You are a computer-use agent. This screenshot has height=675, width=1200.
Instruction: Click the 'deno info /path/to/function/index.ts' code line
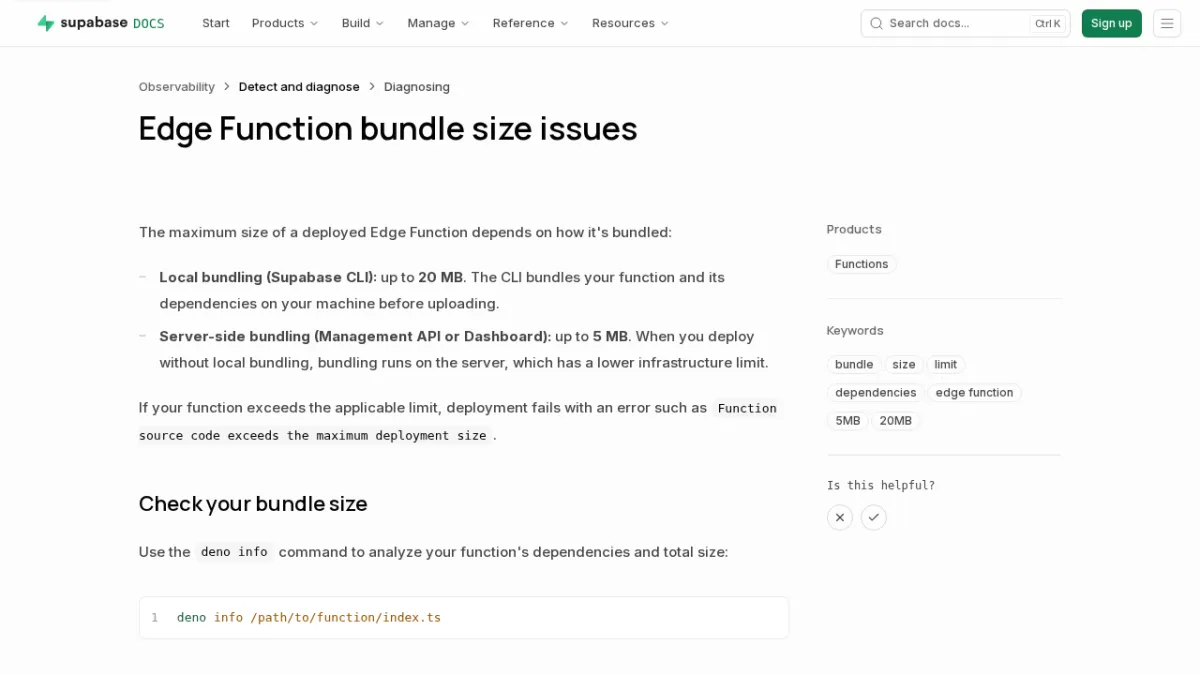(309, 618)
